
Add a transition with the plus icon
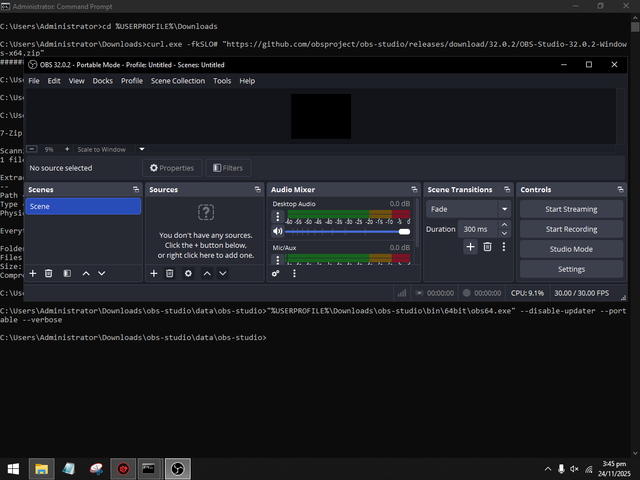471,247
